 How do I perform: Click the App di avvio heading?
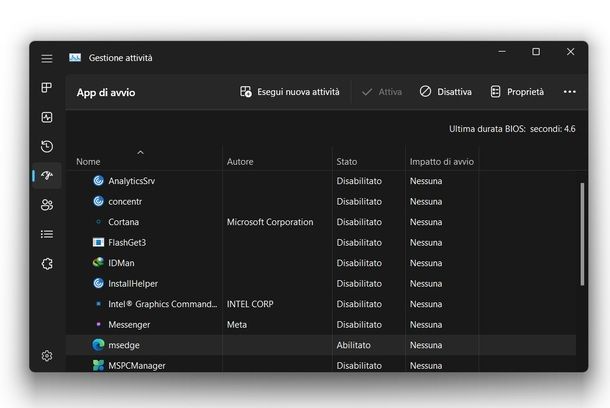[106, 93]
